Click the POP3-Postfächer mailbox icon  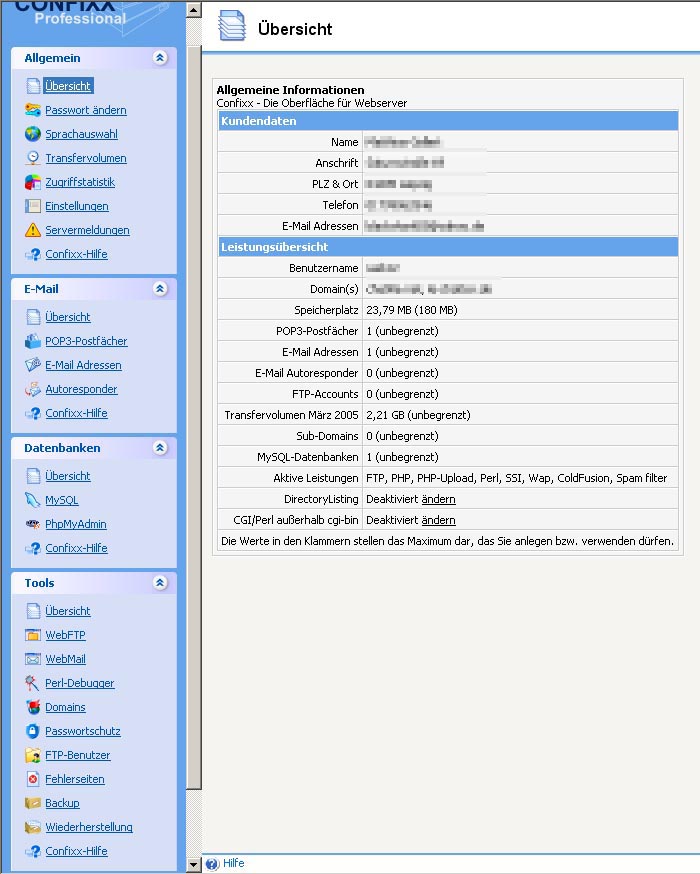[x=33, y=341]
